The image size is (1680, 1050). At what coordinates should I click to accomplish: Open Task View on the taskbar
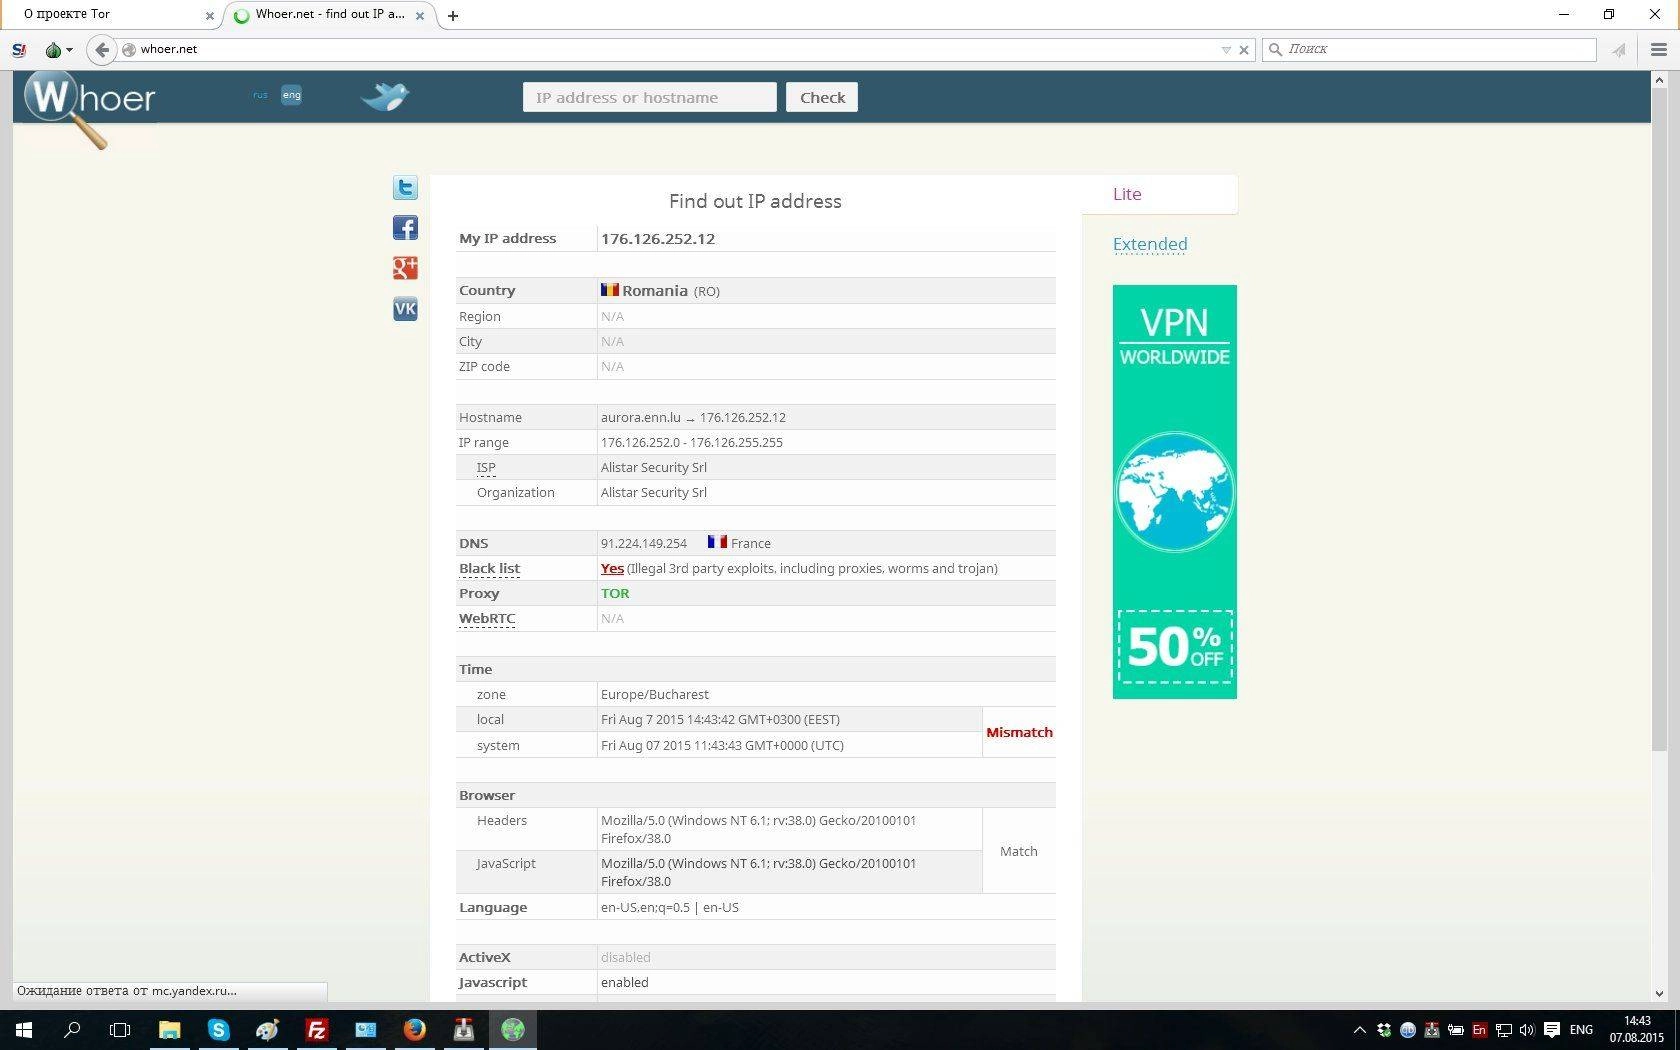(x=120, y=1029)
